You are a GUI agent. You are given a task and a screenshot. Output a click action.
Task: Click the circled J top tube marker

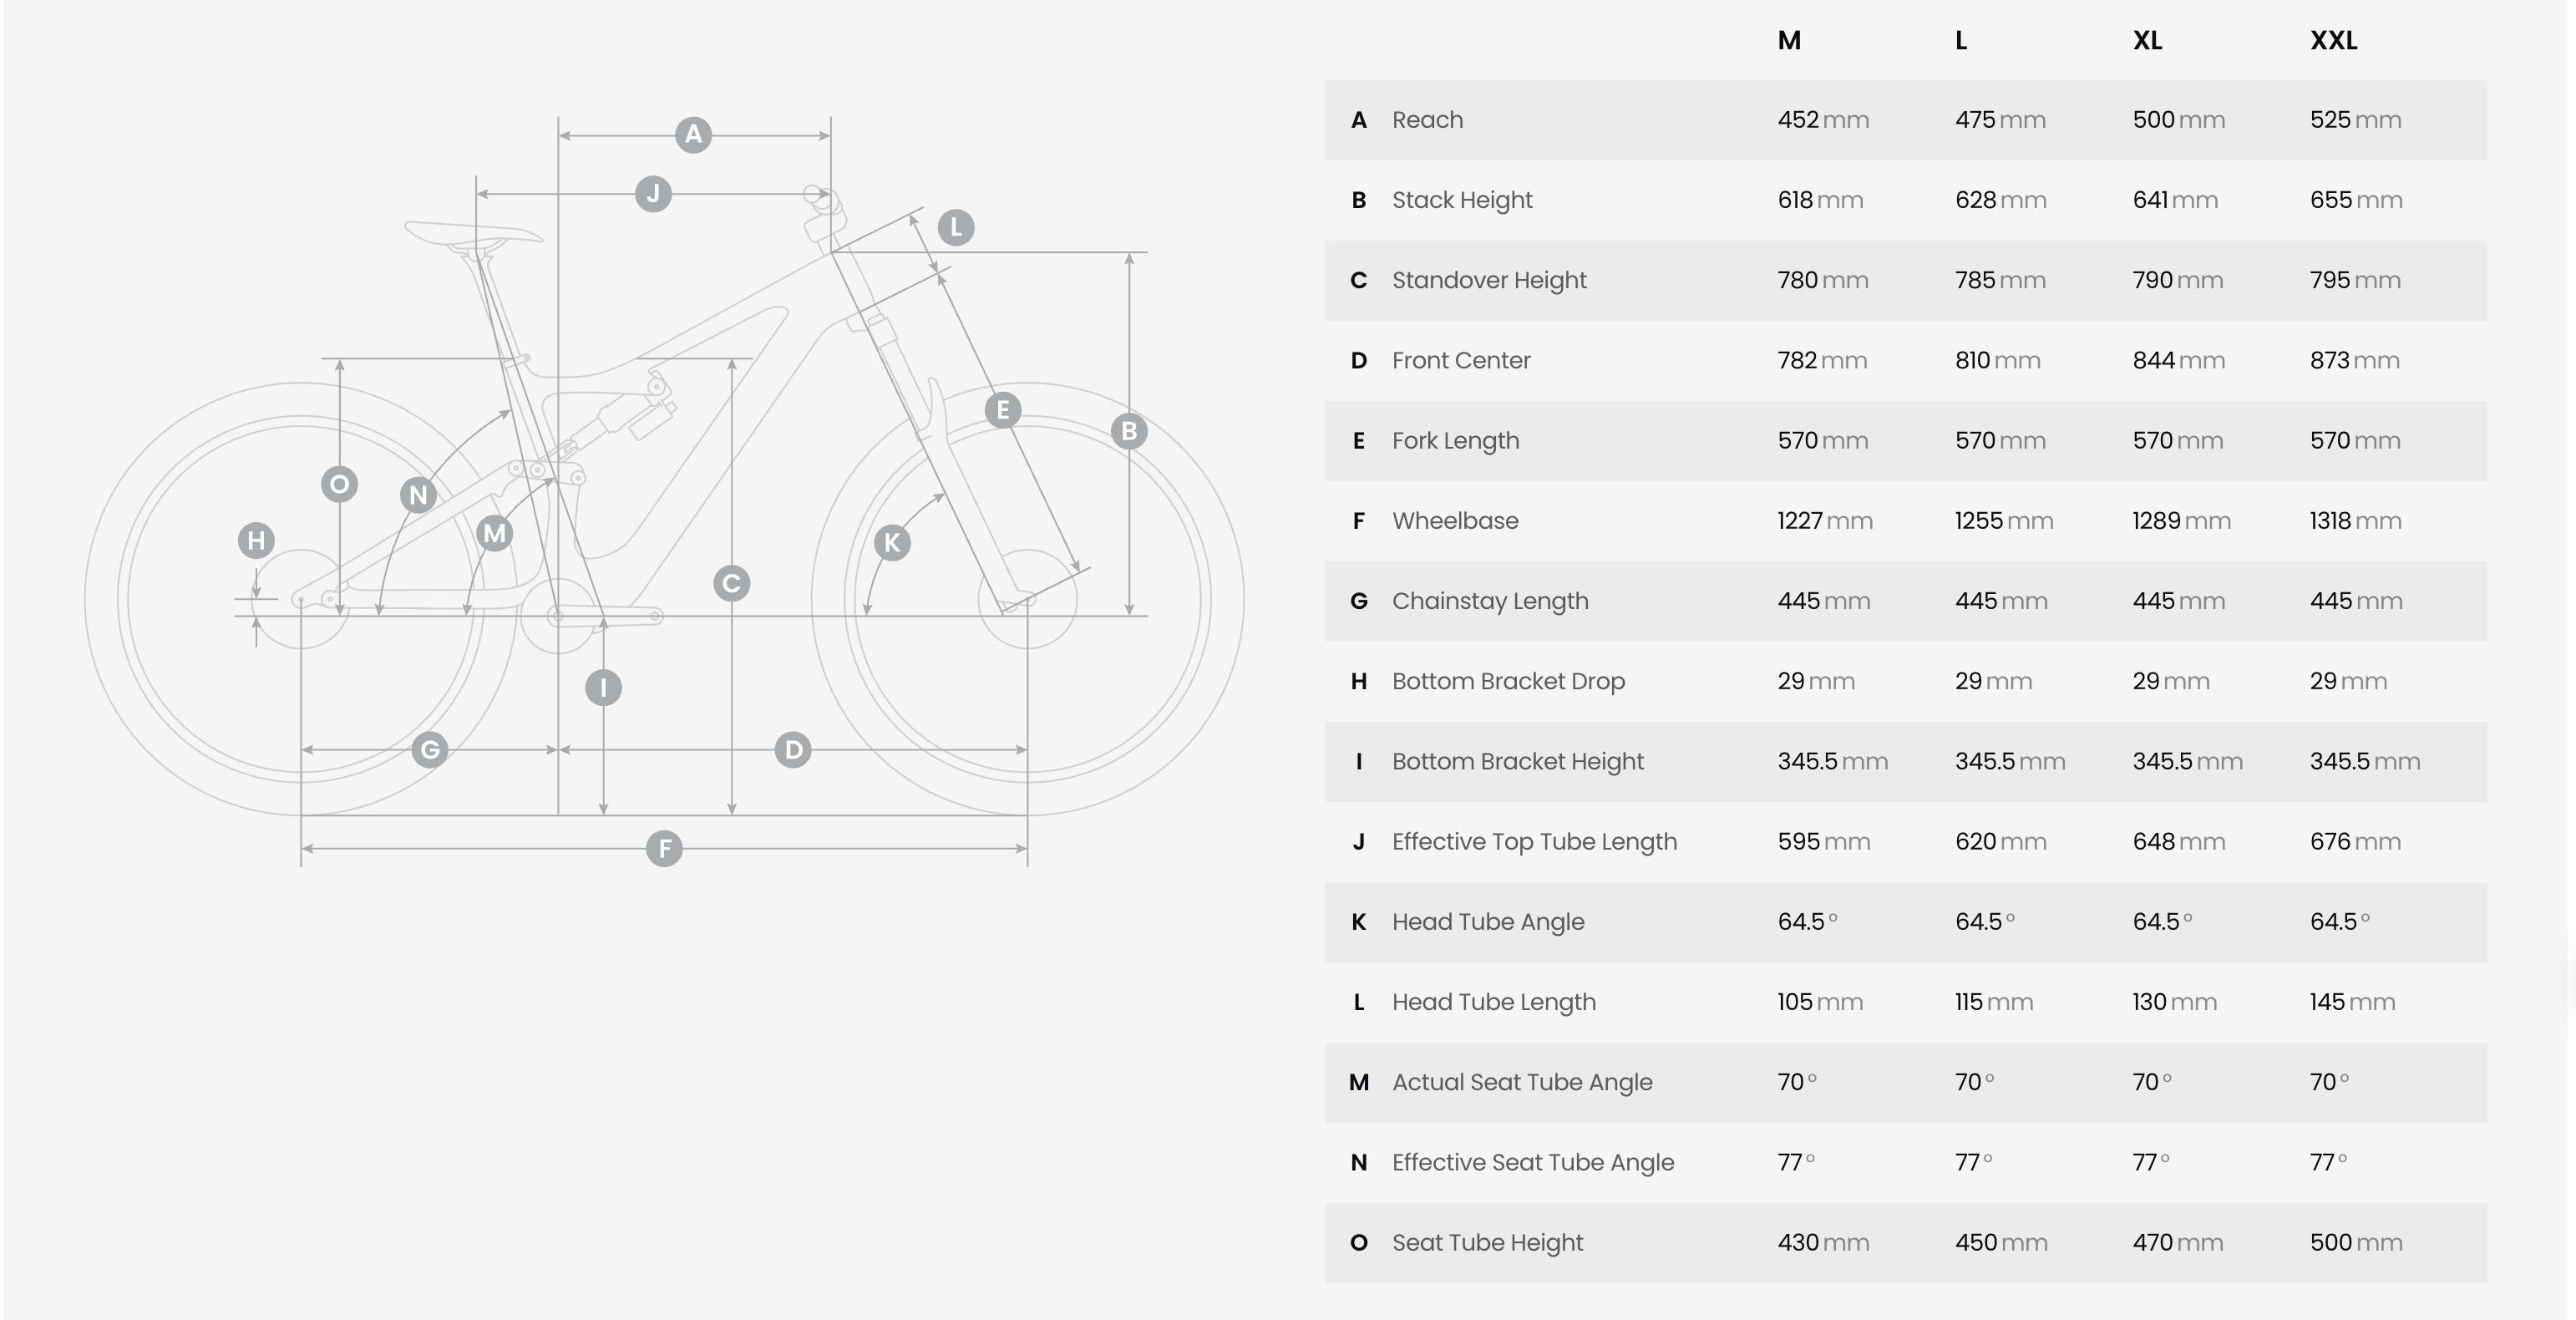click(x=653, y=193)
